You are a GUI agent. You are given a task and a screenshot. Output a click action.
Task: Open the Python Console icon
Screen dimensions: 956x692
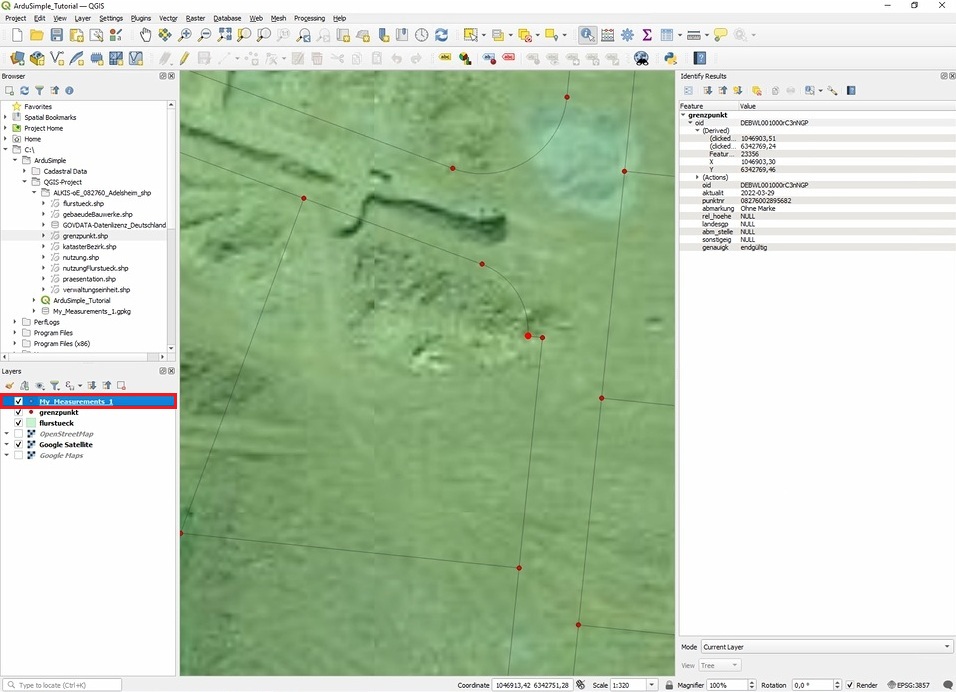[x=671, y=59]
